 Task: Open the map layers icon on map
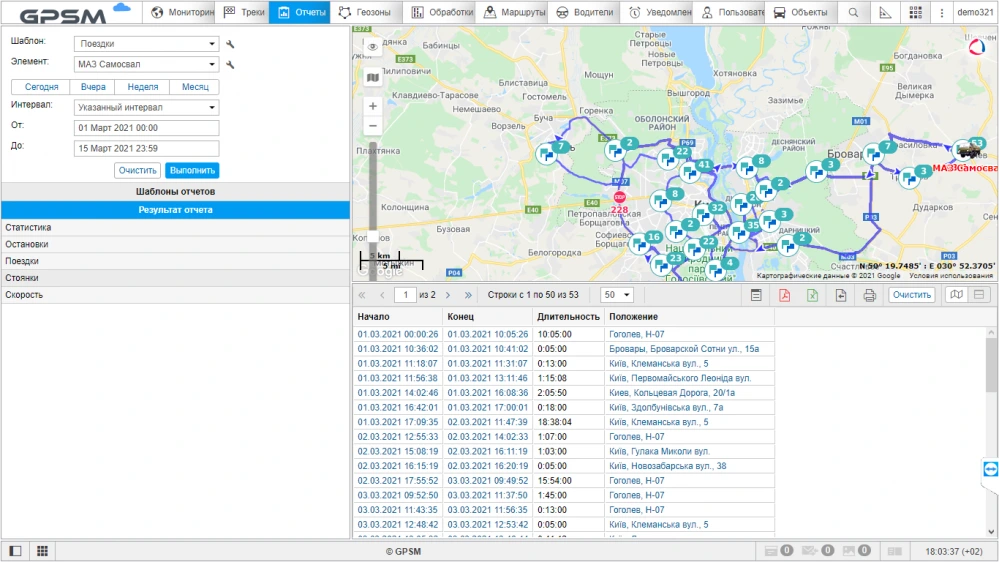point(373,77)
